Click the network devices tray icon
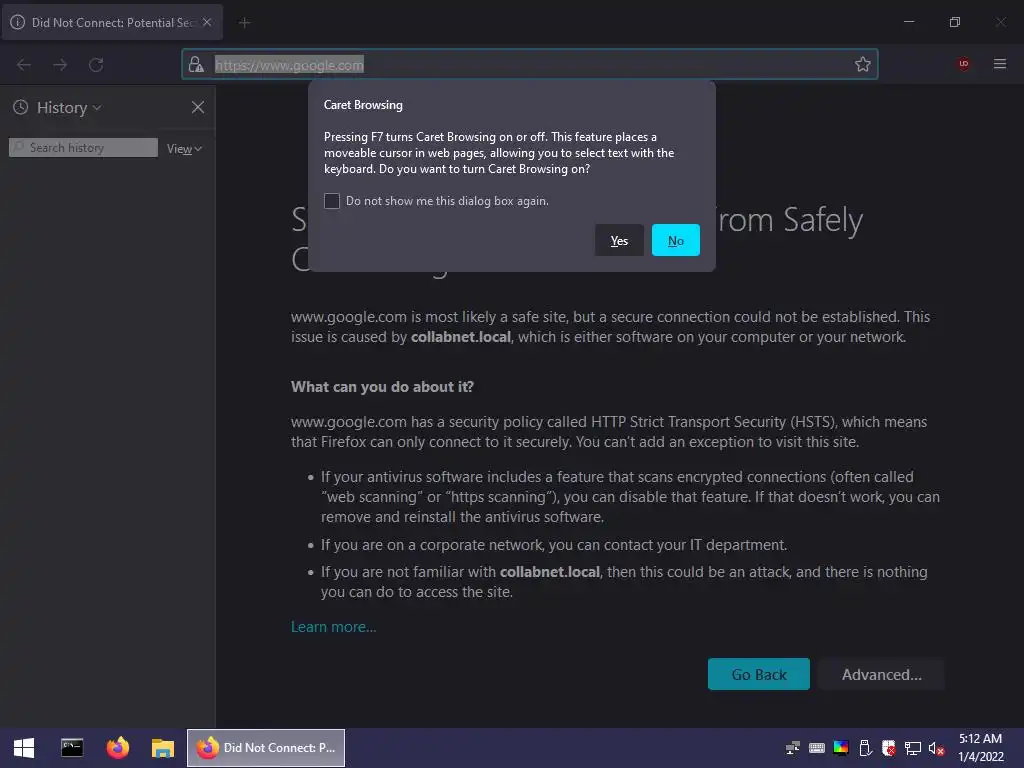 click(x=793, y=748)
